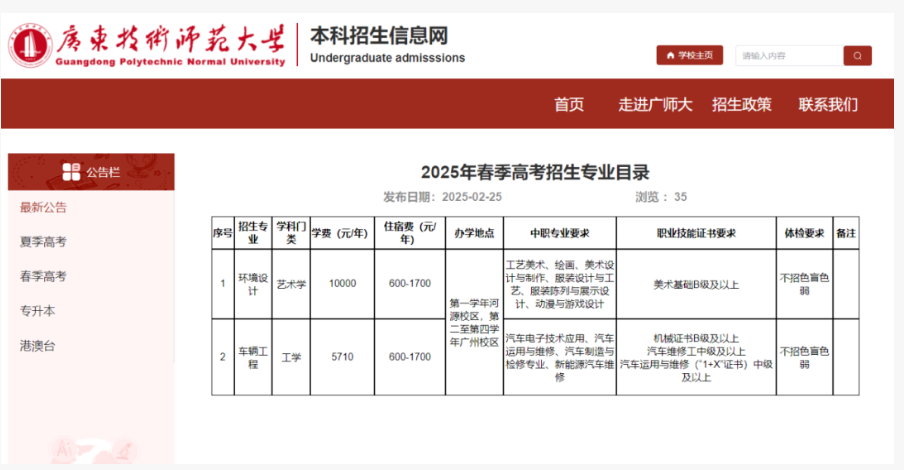Go to 首页 in navigation bar

[569, 104]
